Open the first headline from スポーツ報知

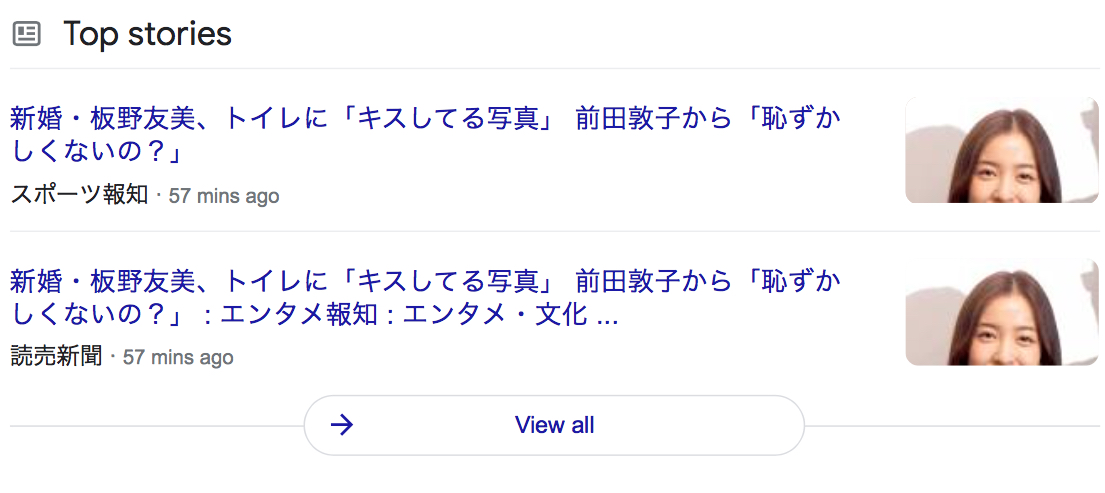(425, 135)
